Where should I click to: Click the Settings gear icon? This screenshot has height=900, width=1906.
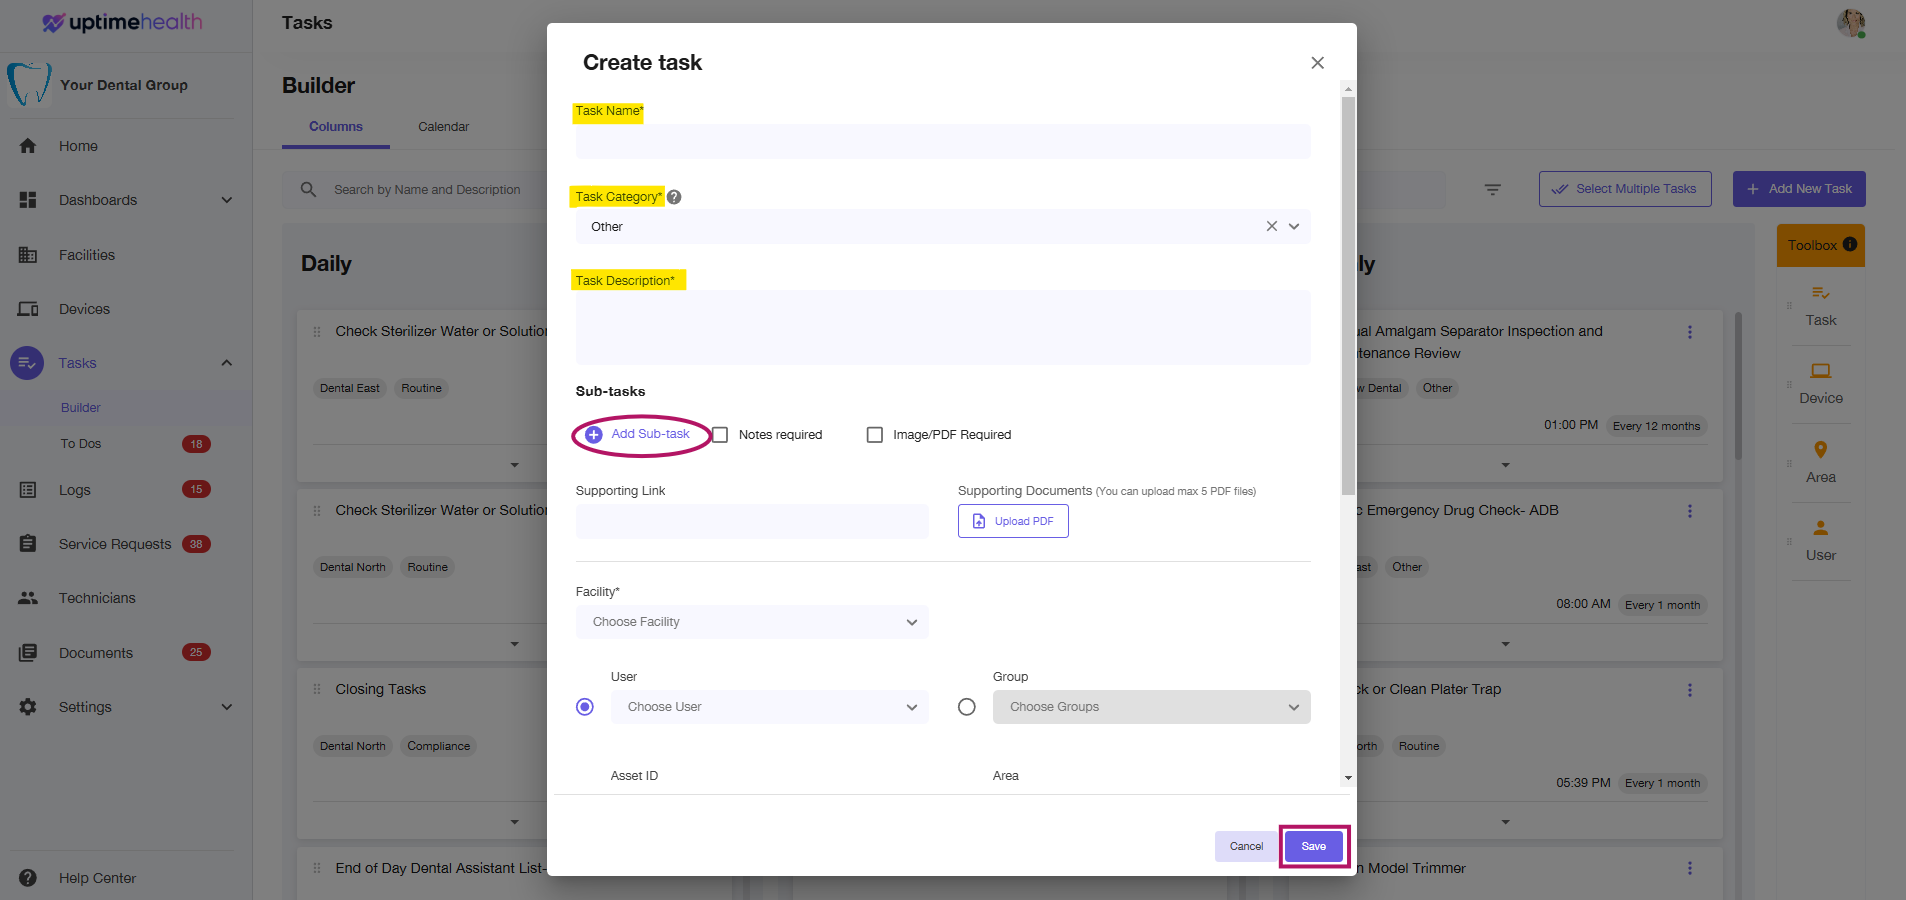[28, 707]
